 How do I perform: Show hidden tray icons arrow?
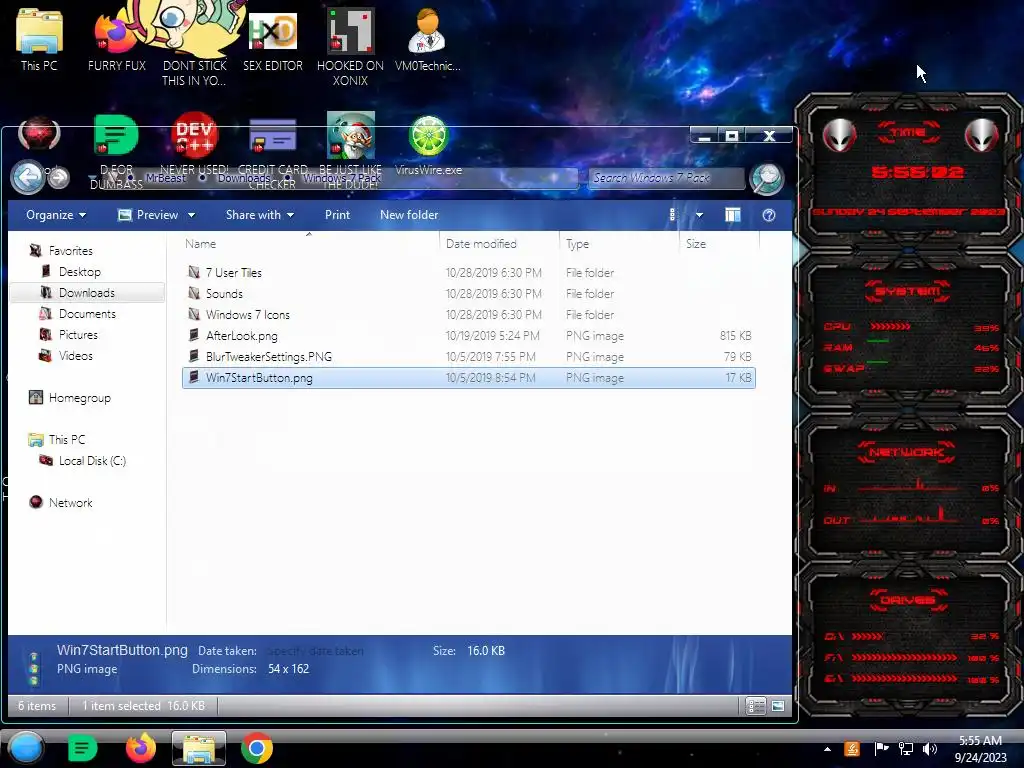tap(827, 749)
